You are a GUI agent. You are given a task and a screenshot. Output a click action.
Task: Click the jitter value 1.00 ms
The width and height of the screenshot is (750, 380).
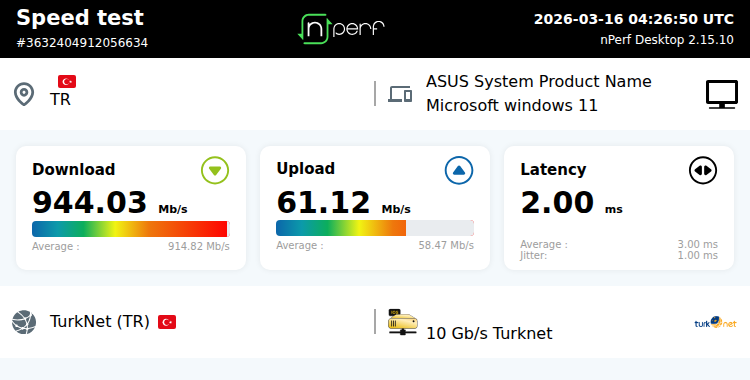point(697,256)
